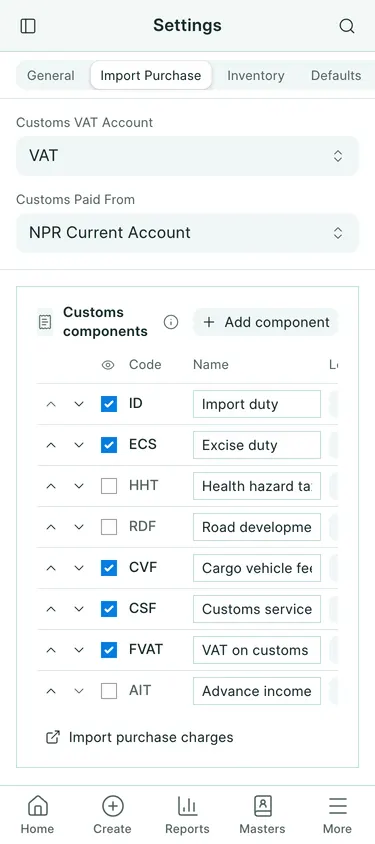This screenshot has height=844, width=375.
Task: Open Customs VAT Account dropdown
Action: point(187,156)
